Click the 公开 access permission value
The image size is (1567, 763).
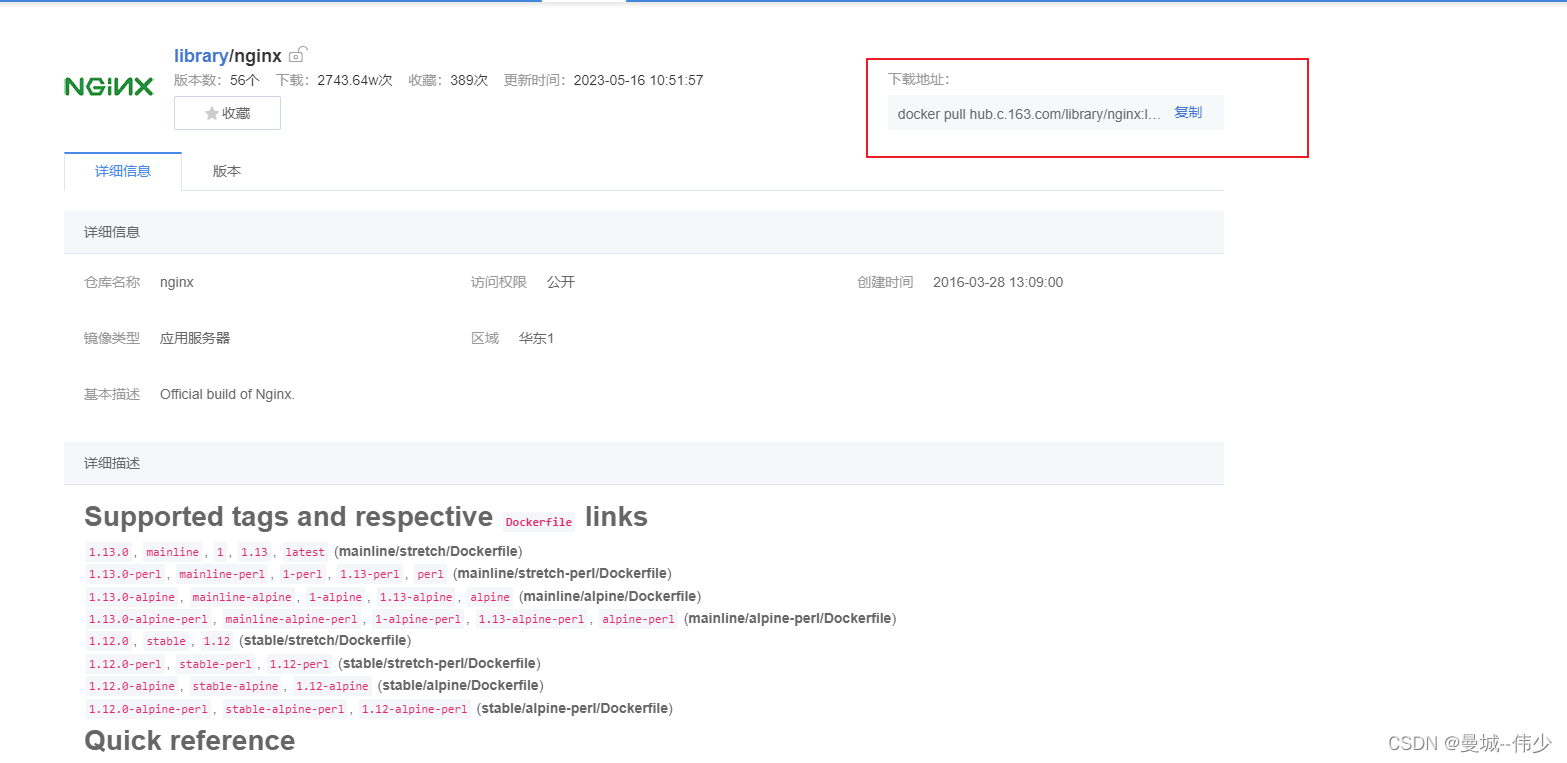click(561, 282)
